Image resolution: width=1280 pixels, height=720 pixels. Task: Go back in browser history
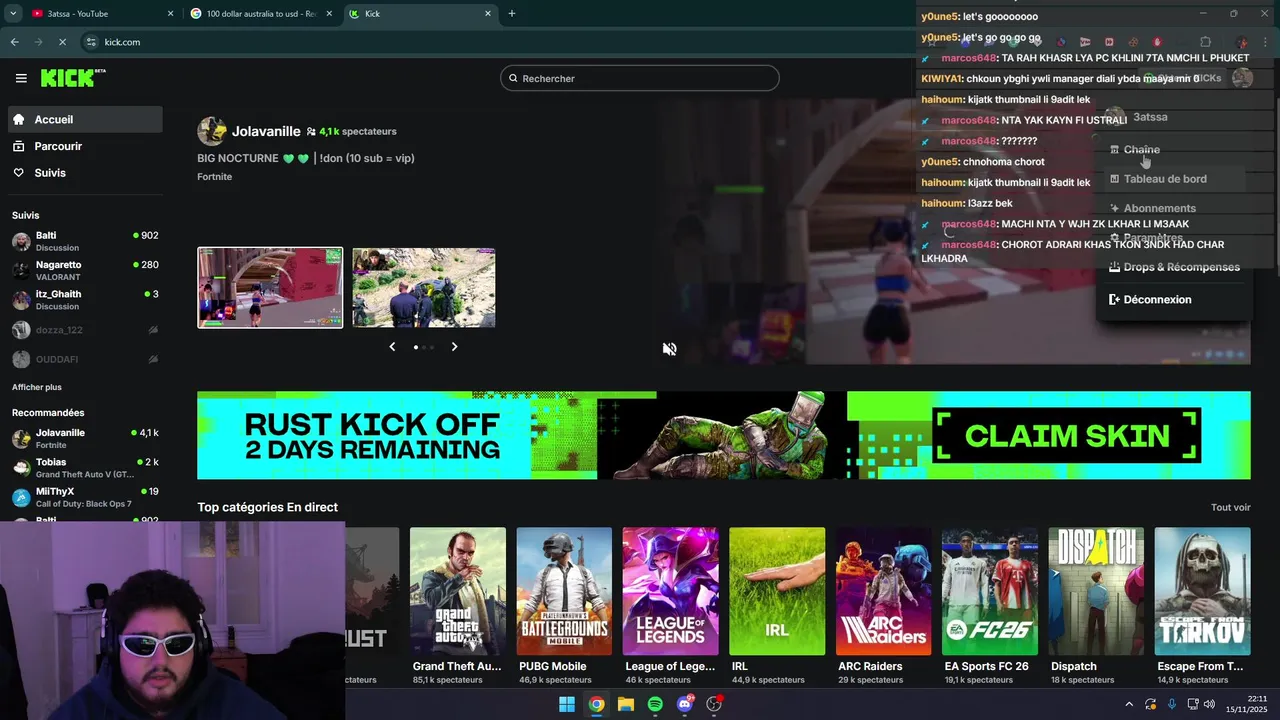(x=14, y=42)
